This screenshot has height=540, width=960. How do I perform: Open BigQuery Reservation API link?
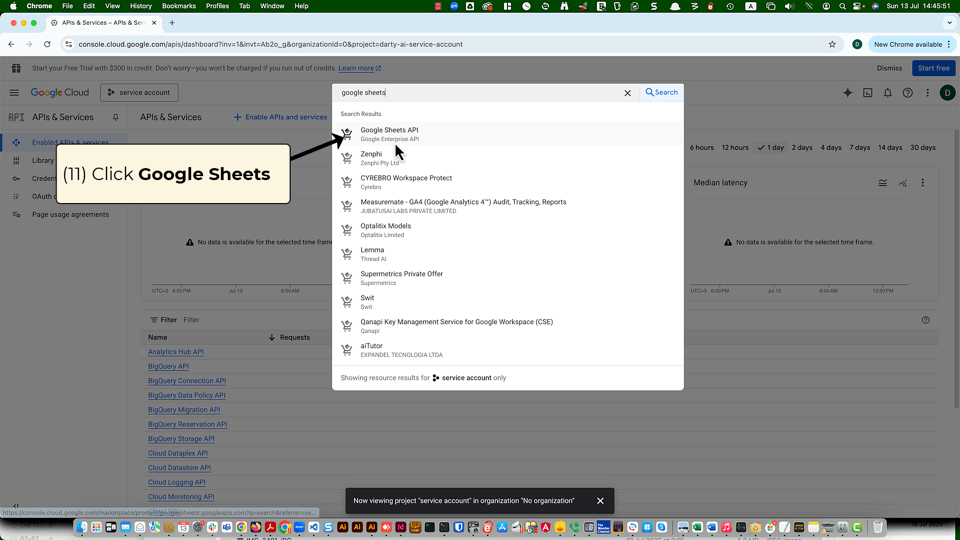coord(187,424)
